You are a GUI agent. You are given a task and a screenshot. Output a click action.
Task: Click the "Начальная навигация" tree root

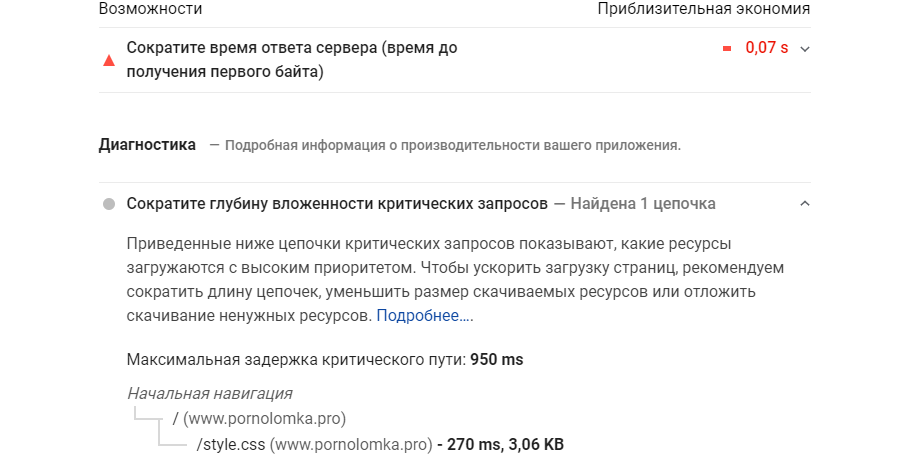point(209,394)
